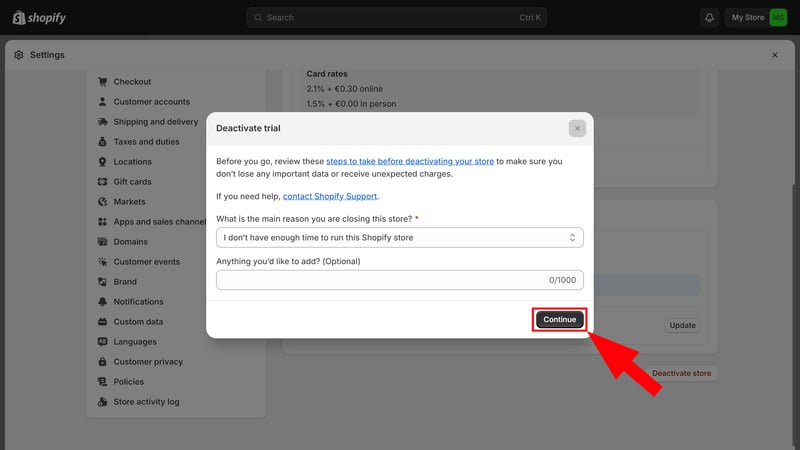Click the Shipping and delivery truck icon
The image size is (800, 450).
coord(103,121)
